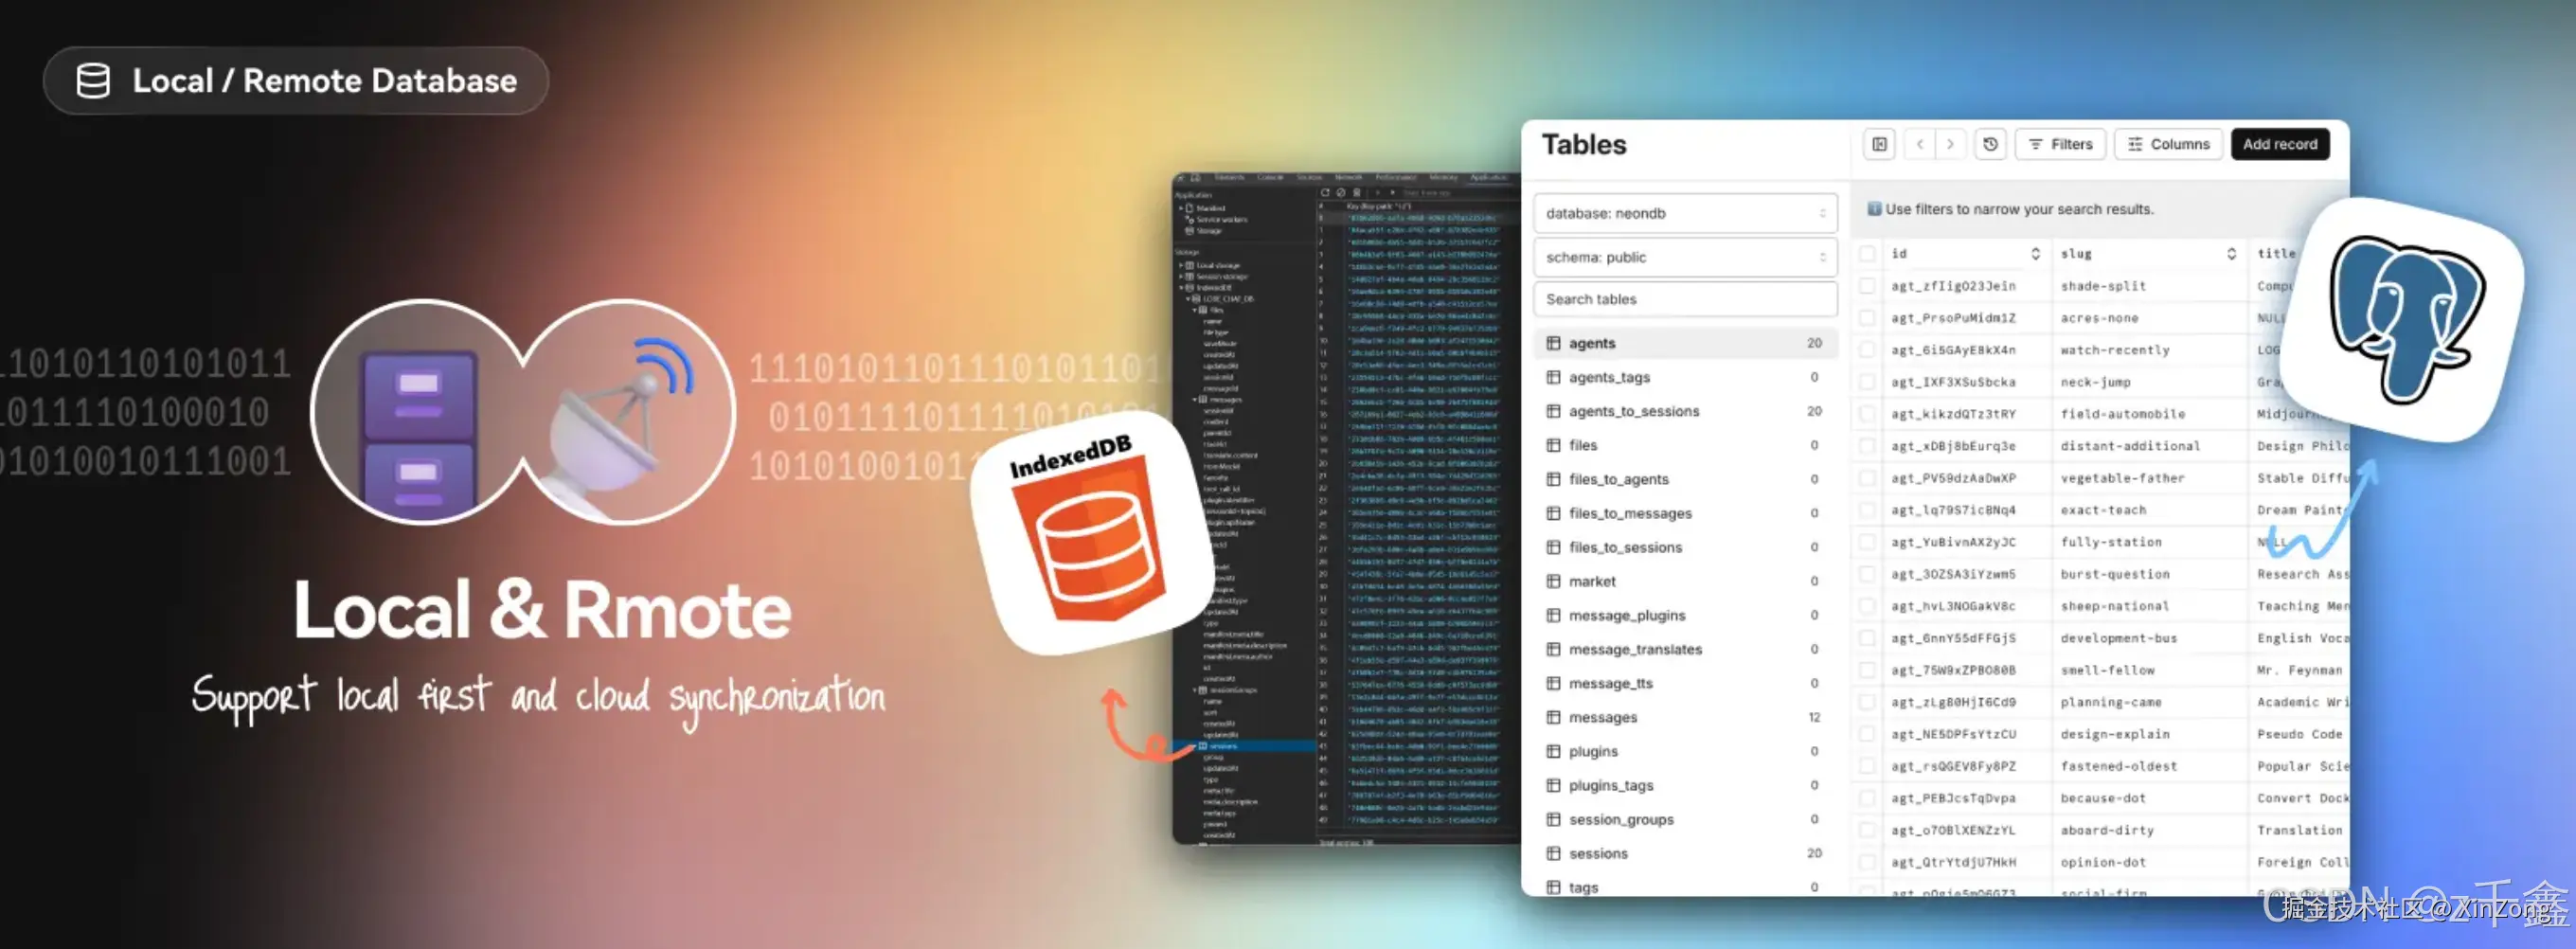Click the table icon beside agents_tags
Viewport: 2576px width, 949px height.
tap(1553, 377)
